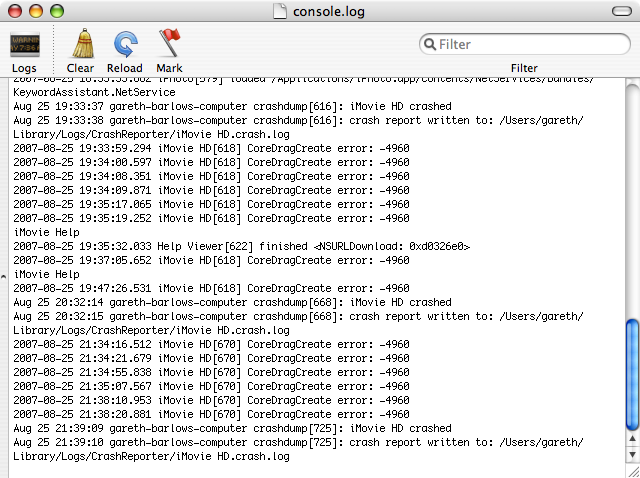The width and height of the screenshot is (640, 478).
Task: Zoom the window with green button
Action: (57, 11)
